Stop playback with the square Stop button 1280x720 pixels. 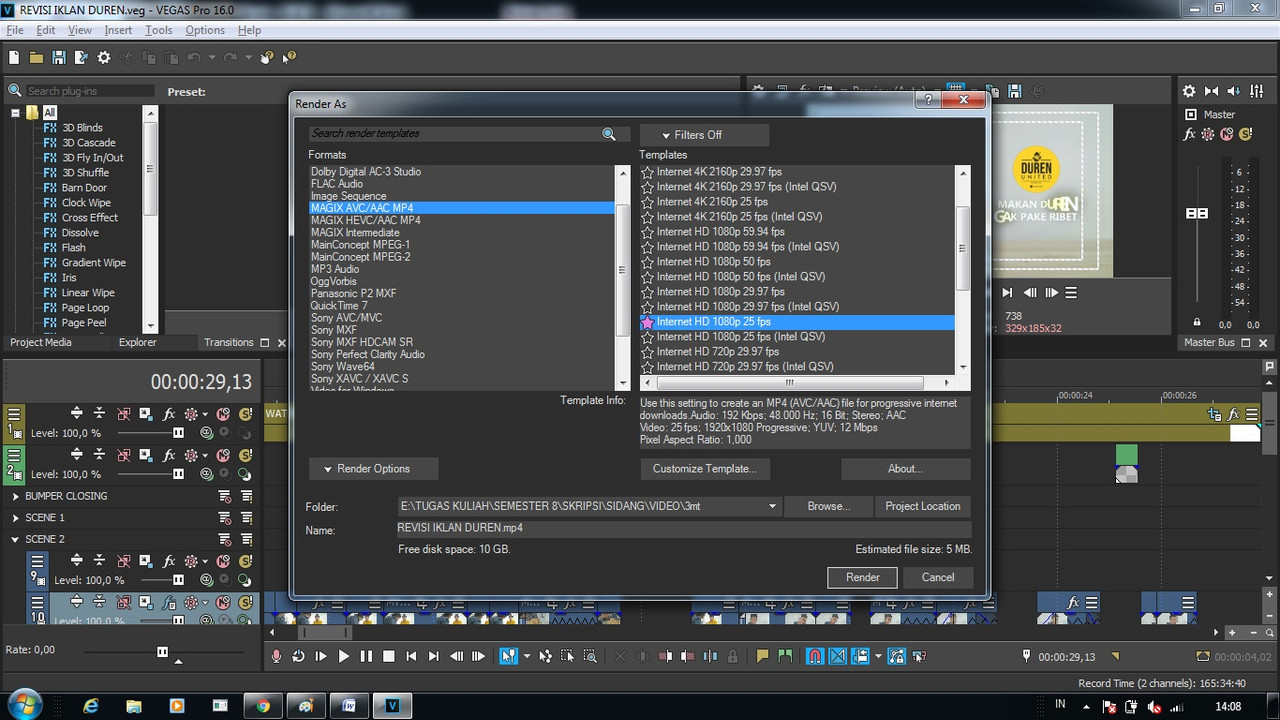[389, 656]
